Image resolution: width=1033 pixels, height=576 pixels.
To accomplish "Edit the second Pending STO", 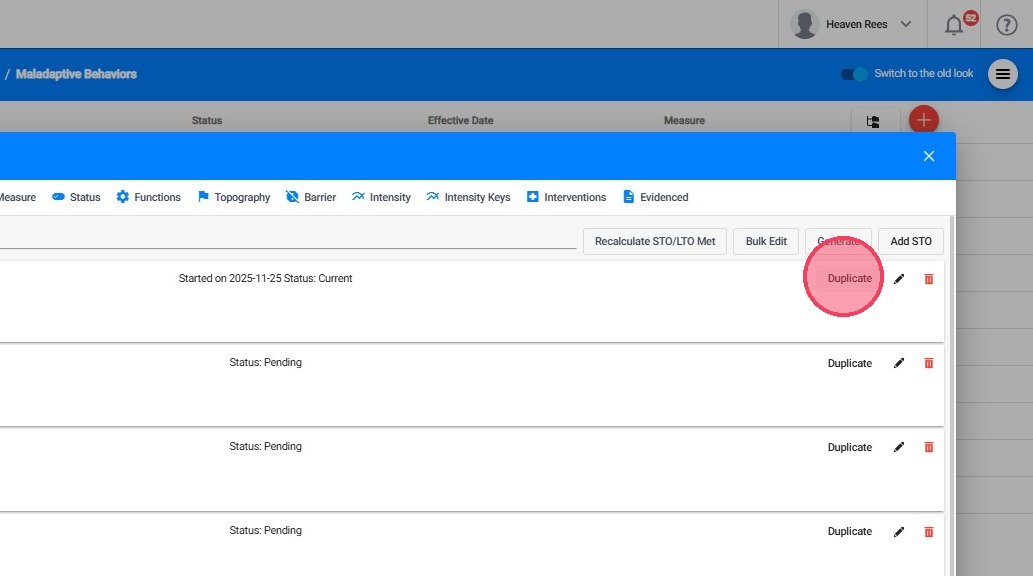I will click(x=899, y=447).
